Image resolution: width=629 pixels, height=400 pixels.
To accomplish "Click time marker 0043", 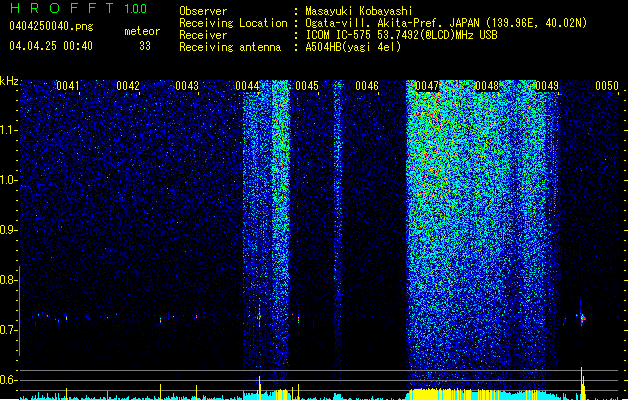I will click(187, 86).
